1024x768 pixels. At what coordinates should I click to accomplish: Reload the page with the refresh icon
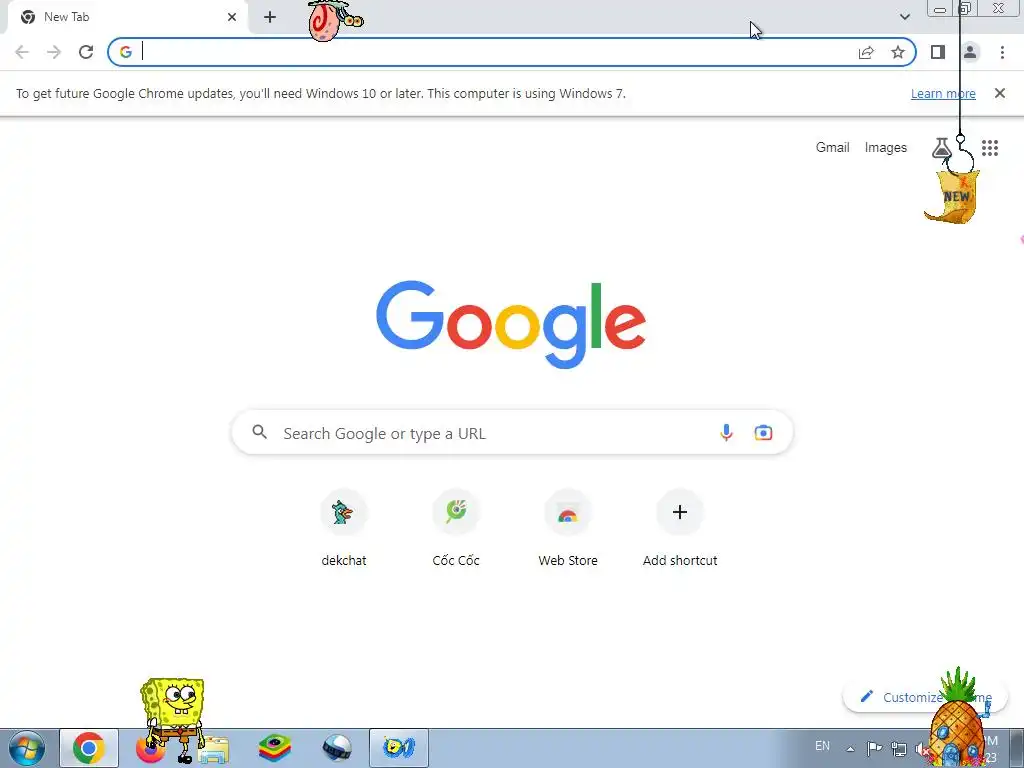86,52
